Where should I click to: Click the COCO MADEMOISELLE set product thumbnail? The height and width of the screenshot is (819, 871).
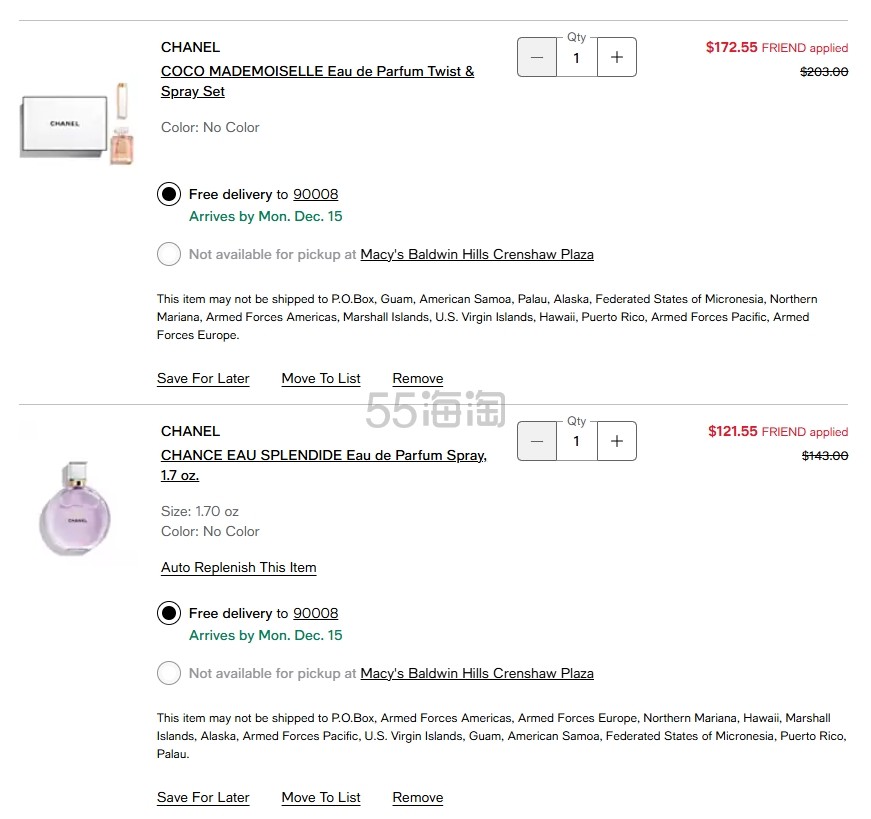point(77,124)
